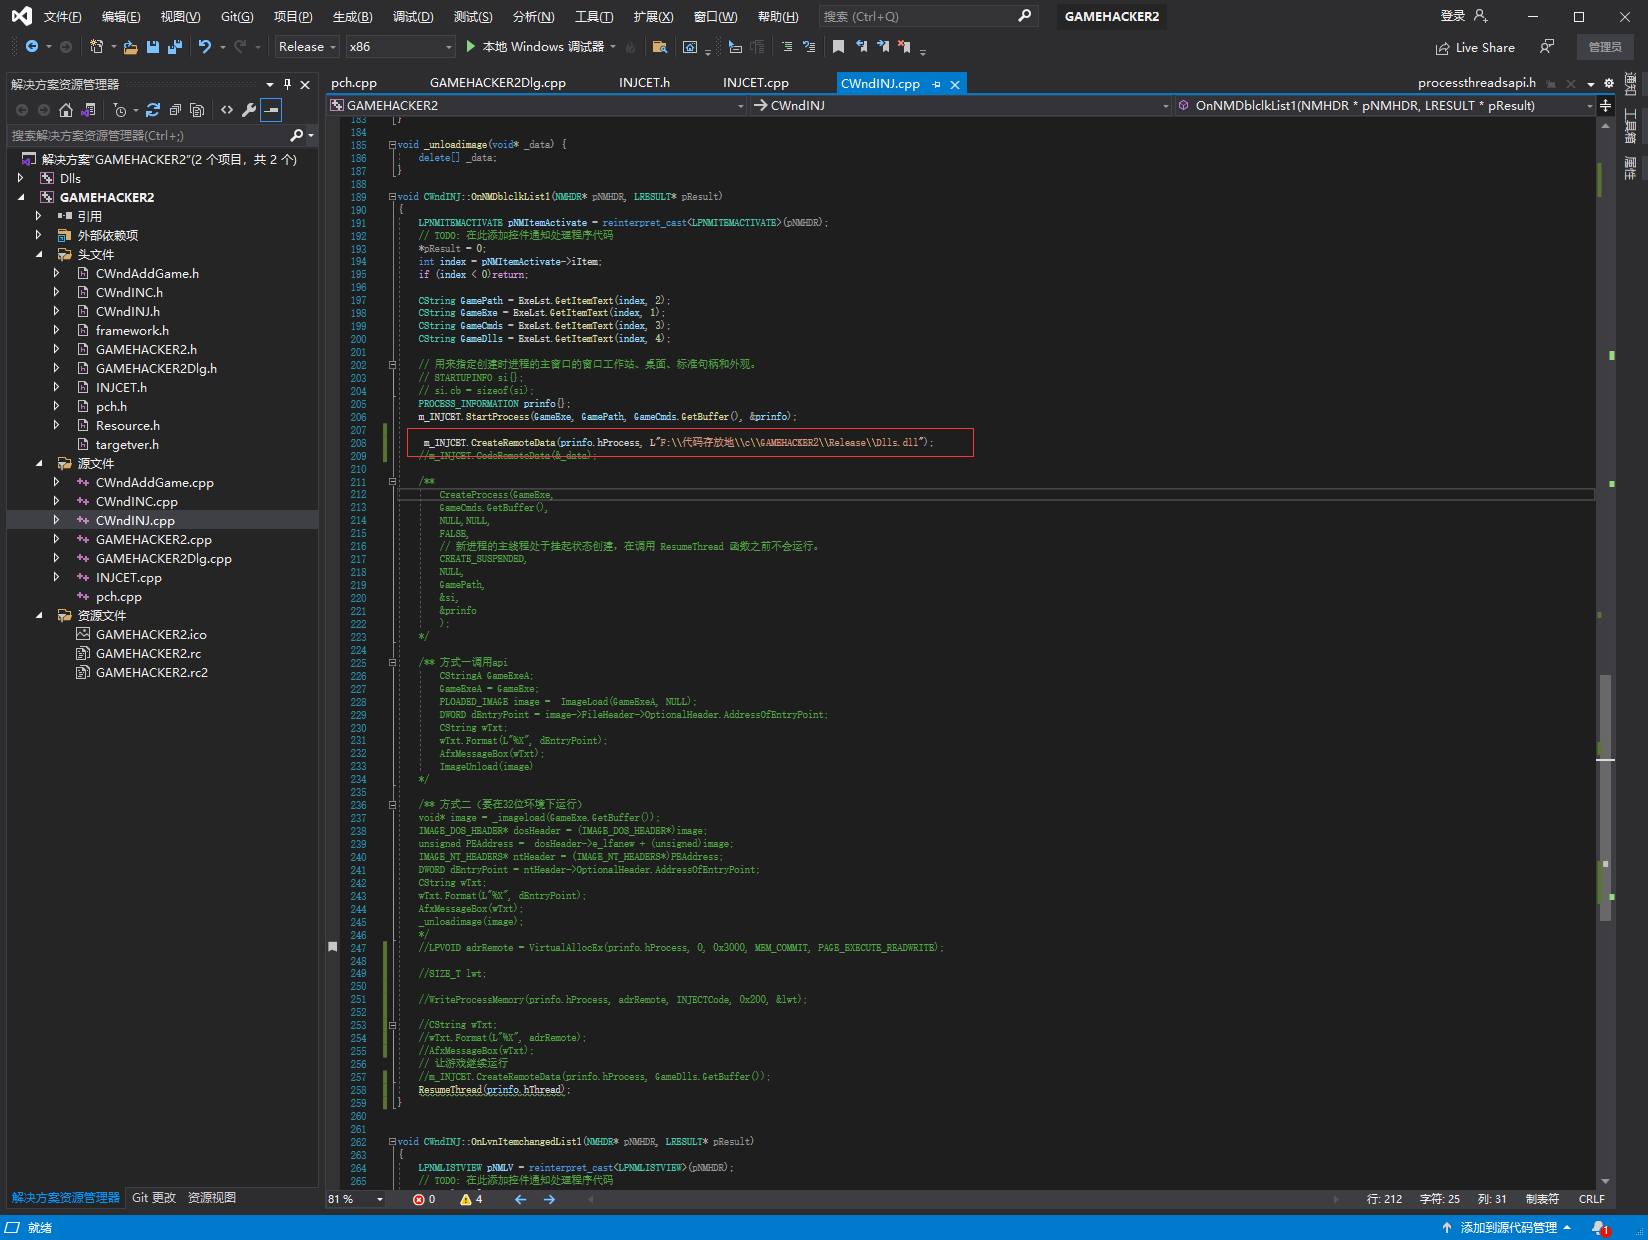Screen dimensions: 1648x1240
Task: Collapse the GAMEHACKER2 project node
Action: click(x=20, y=197)
